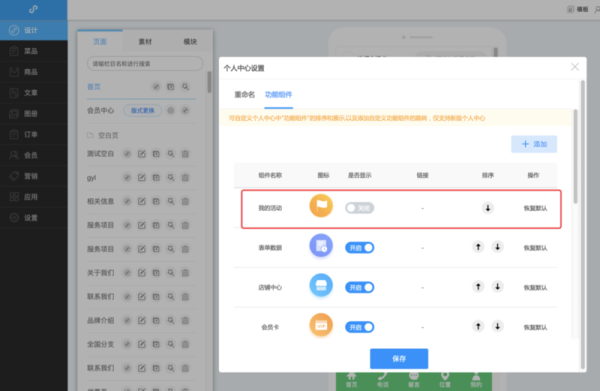Enable 我的活动 display switch
Screen dimensions: 600x391
pos(360,208)
